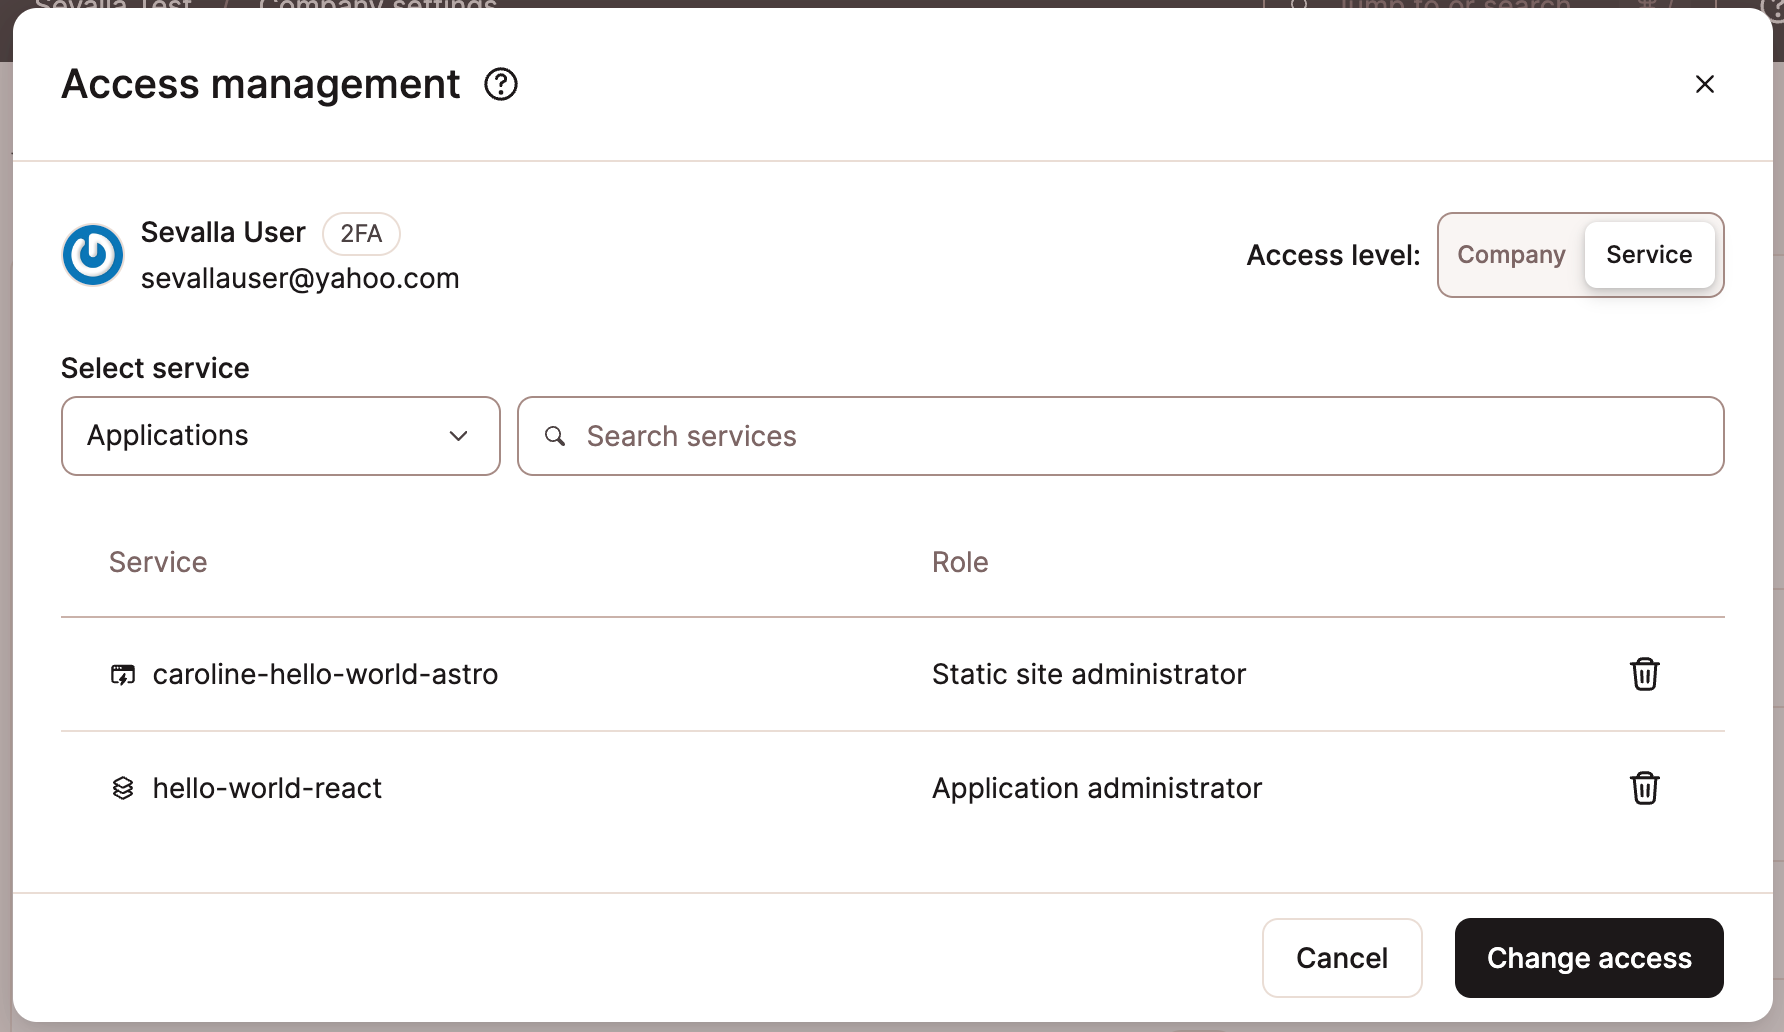Screen dimensions: 1784x1032
Task: Change the Static site administrator role
Action: tap(1088, 674)
